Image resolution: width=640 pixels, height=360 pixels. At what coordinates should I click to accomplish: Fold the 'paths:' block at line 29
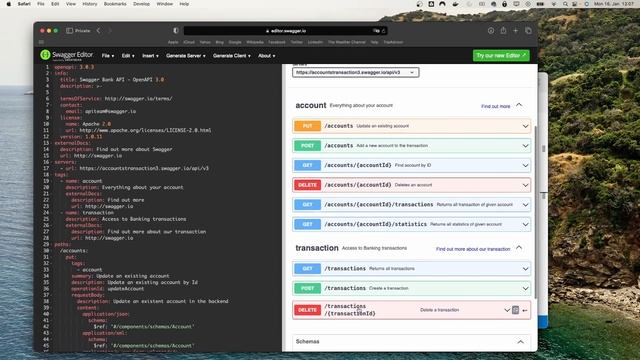coord(51,244)
